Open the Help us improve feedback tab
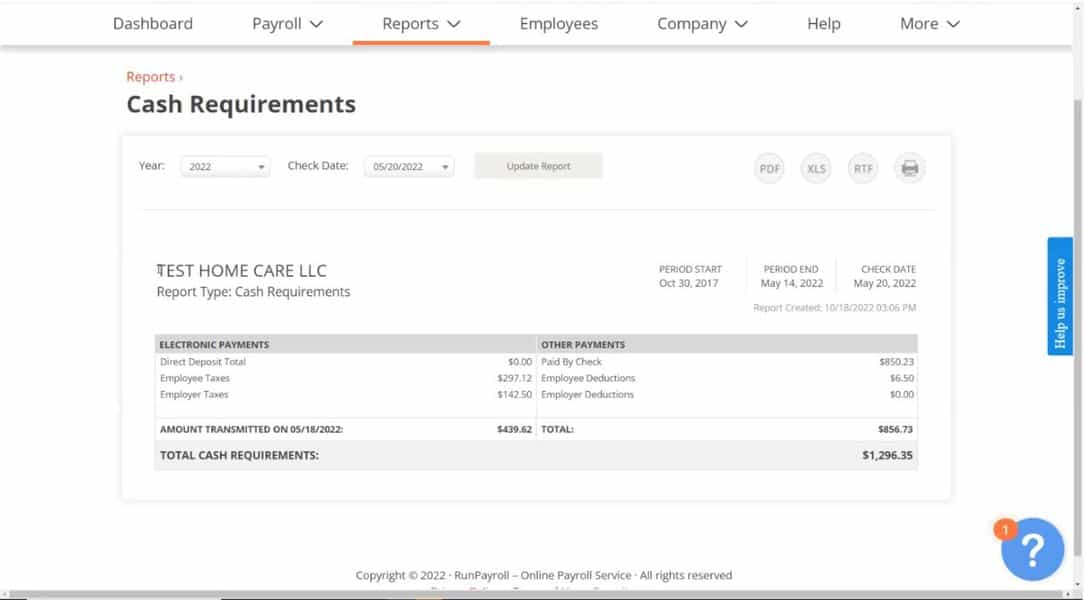Viewport: 1084px width, 600px height. point(1059,296)
